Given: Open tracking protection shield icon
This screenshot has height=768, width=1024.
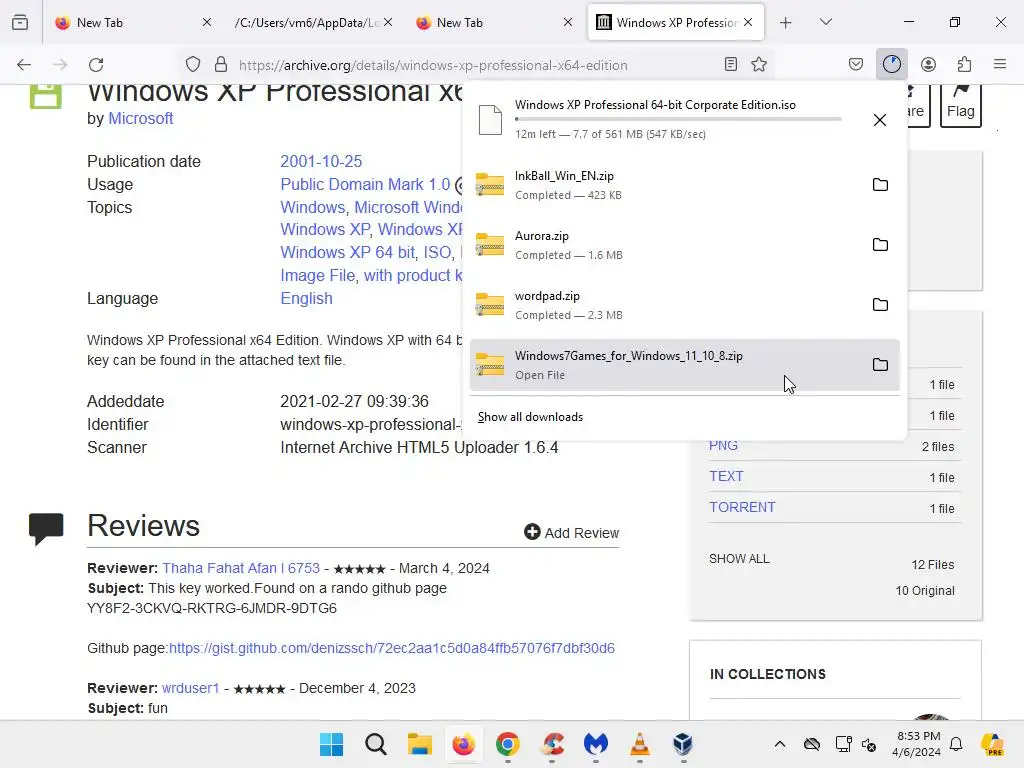Looking at the screenshot, I should 193,65.
